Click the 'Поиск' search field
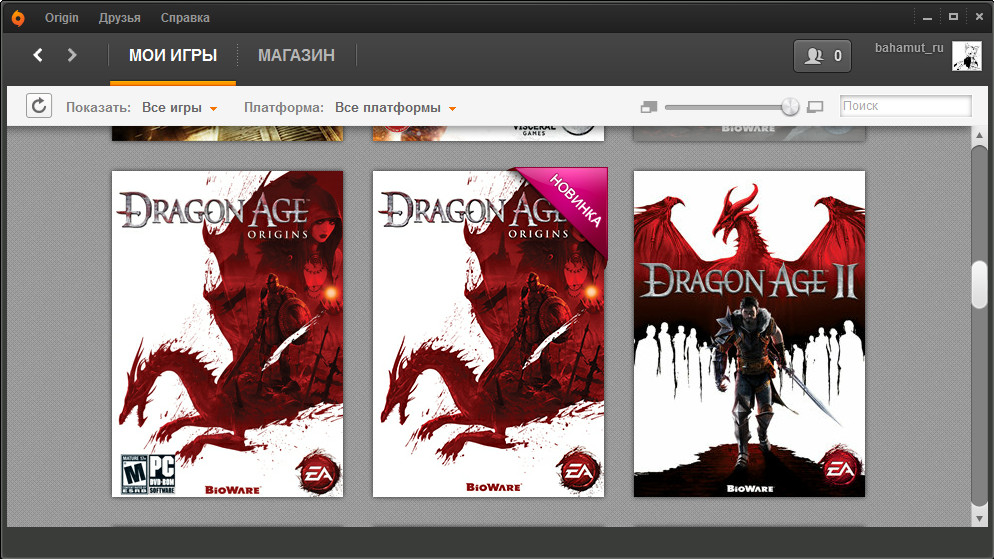 click(905, 106)
